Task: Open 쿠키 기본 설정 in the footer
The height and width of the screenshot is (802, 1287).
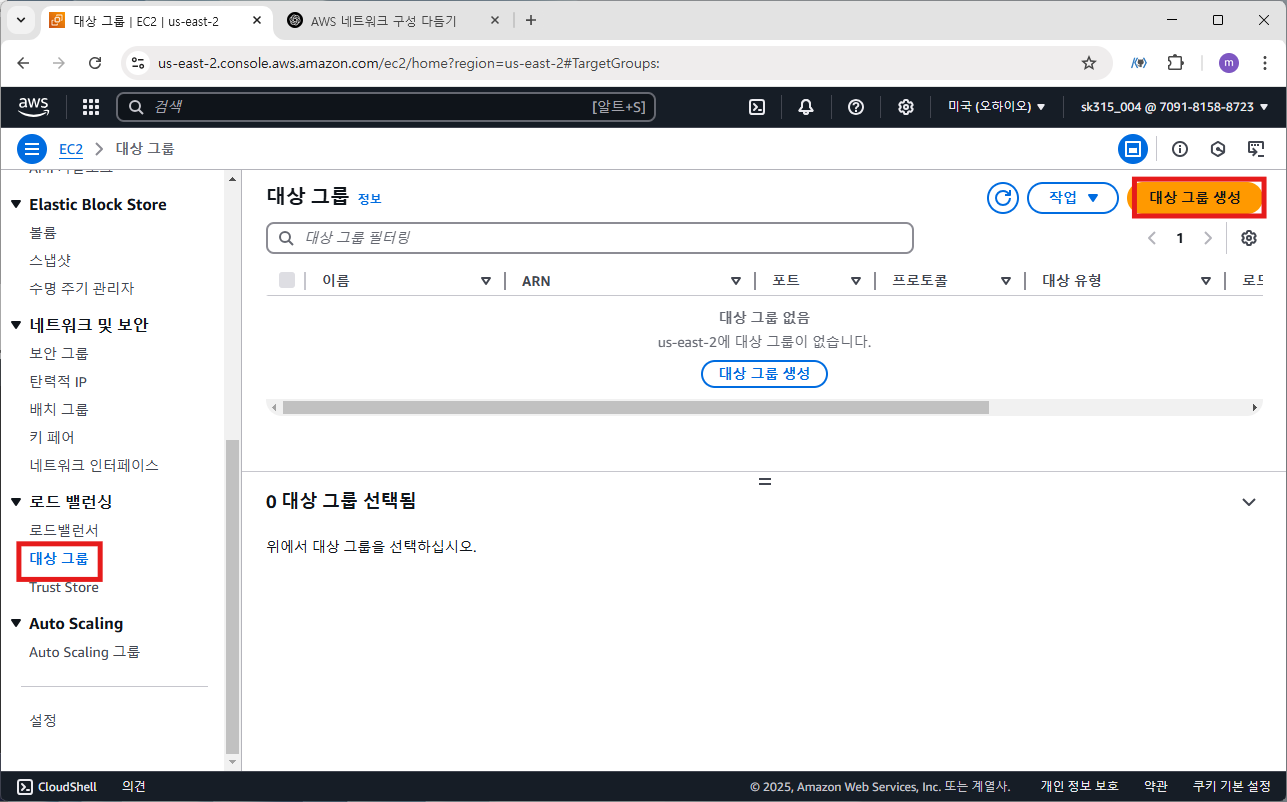Action: 1231,787
